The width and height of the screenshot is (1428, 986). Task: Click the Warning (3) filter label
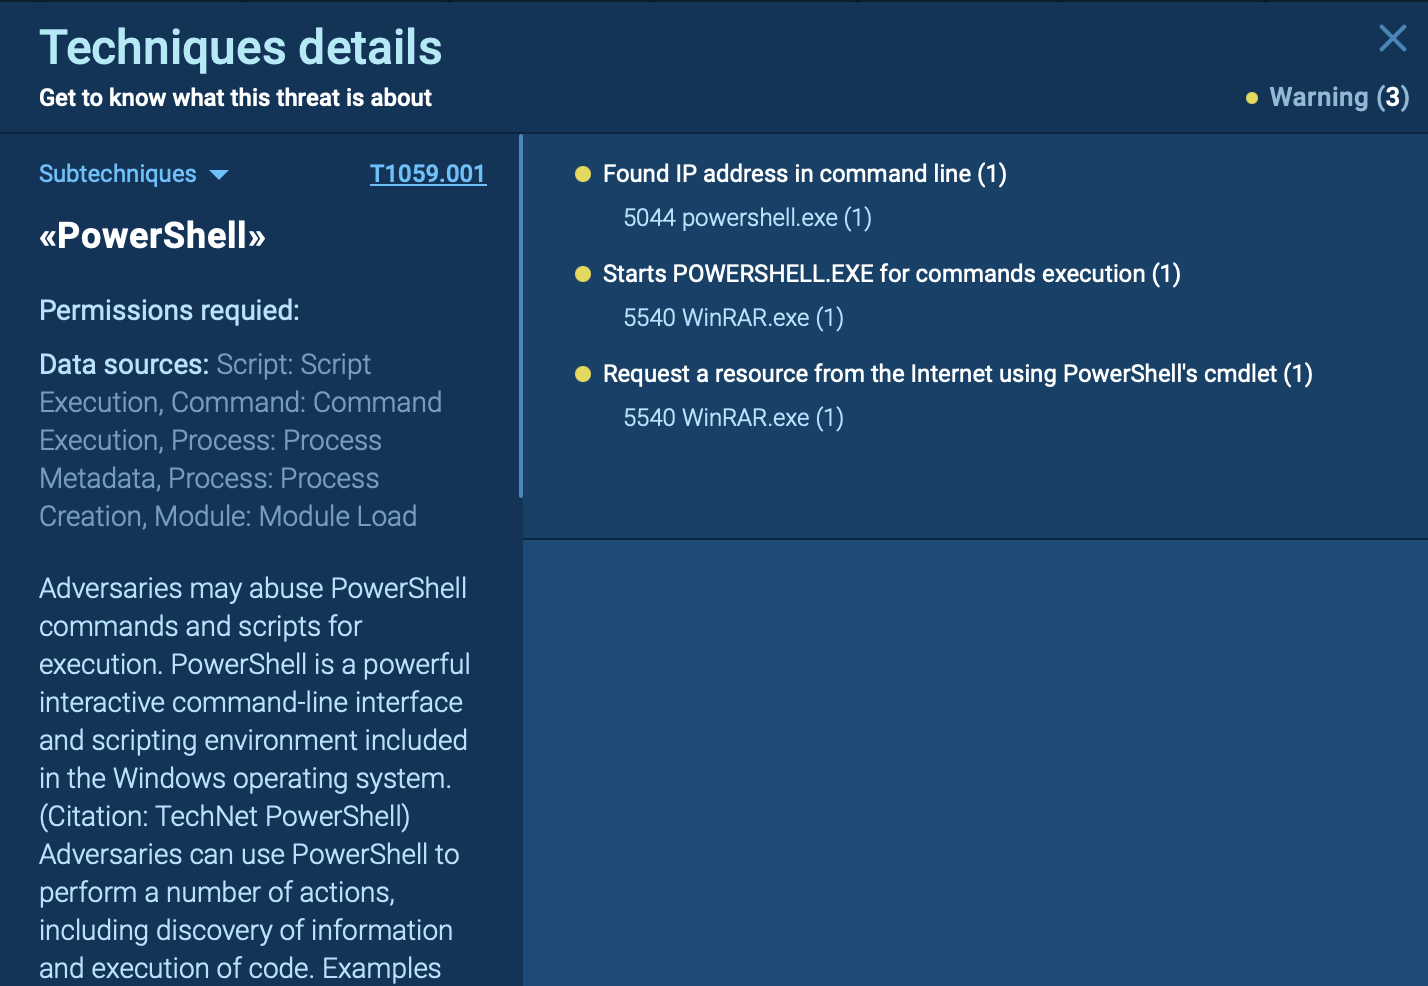(1338, 97)
